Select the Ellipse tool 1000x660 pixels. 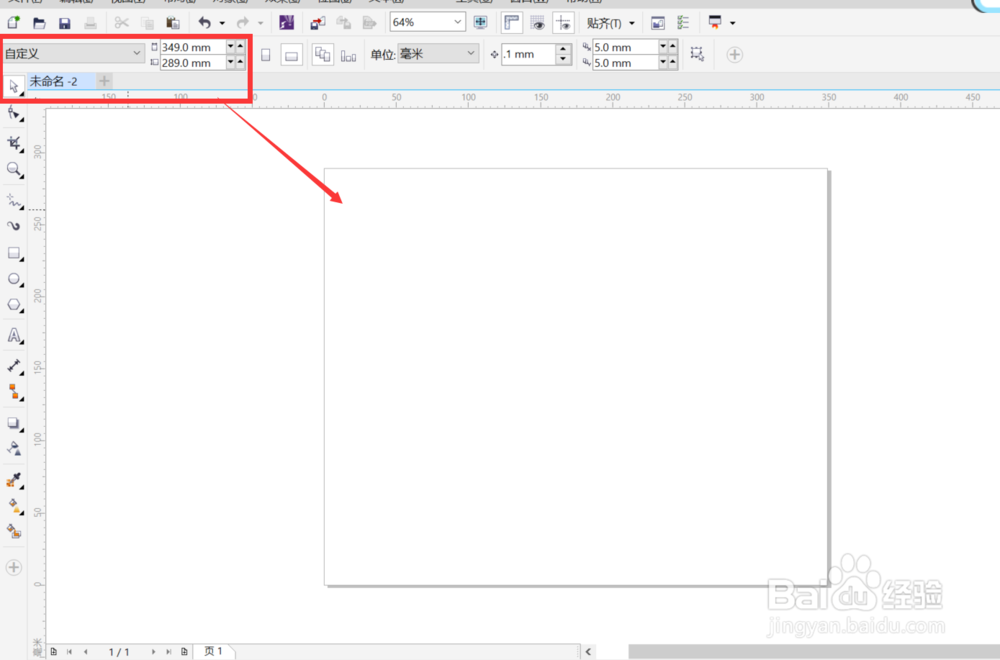[x=13, y=279]
